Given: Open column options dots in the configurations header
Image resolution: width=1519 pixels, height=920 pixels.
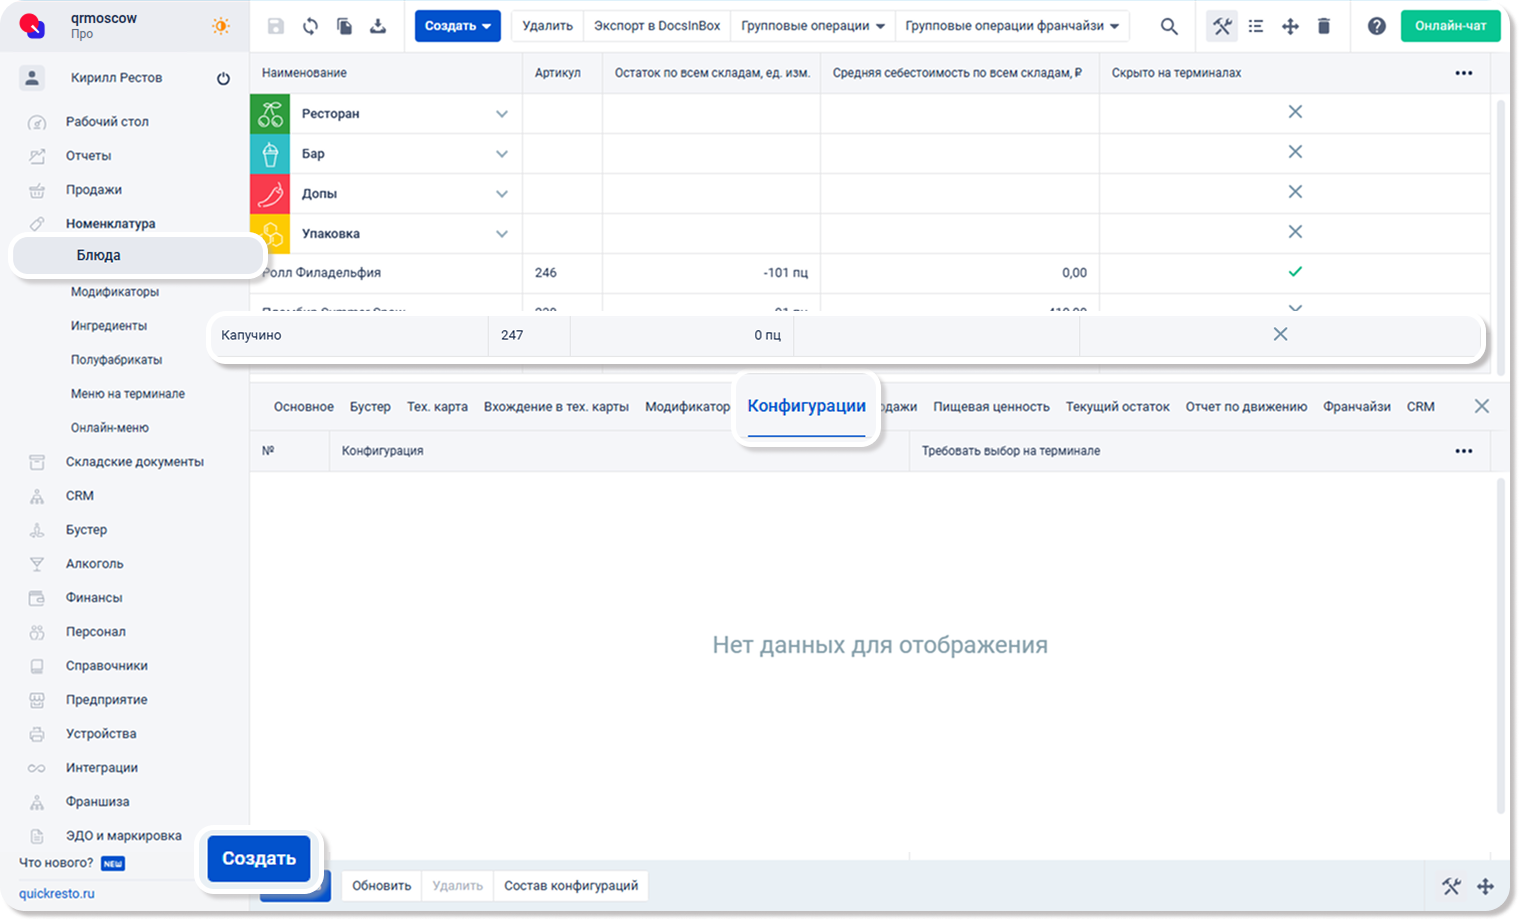Looking at the screenshot, I should (x=1464, y=451).
